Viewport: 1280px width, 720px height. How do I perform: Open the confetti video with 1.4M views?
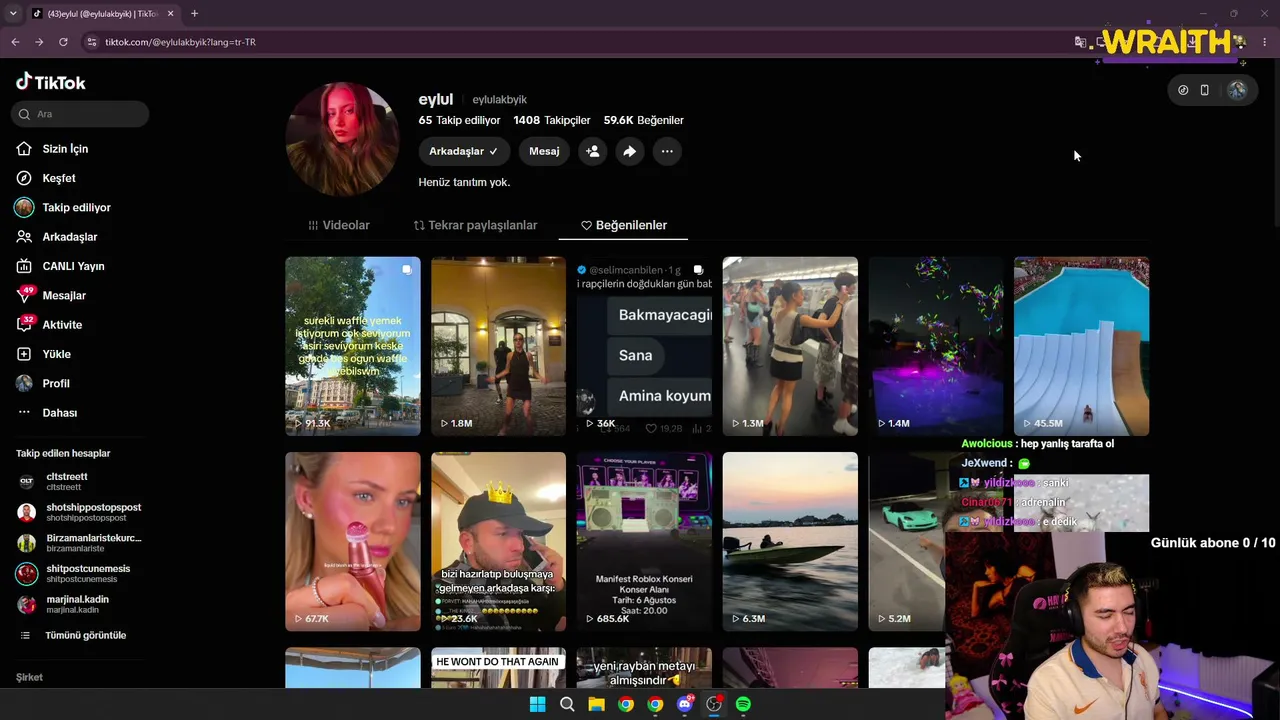[936, 346]
